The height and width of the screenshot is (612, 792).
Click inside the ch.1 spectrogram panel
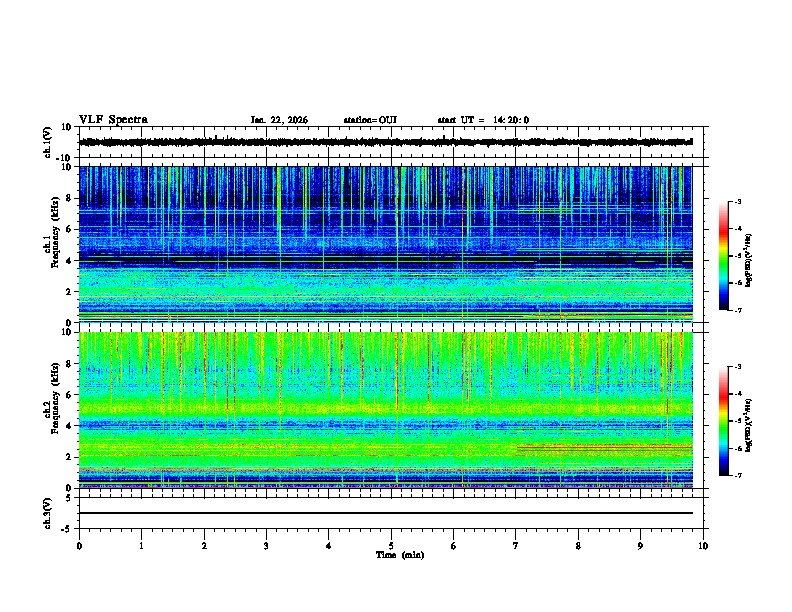386,244
